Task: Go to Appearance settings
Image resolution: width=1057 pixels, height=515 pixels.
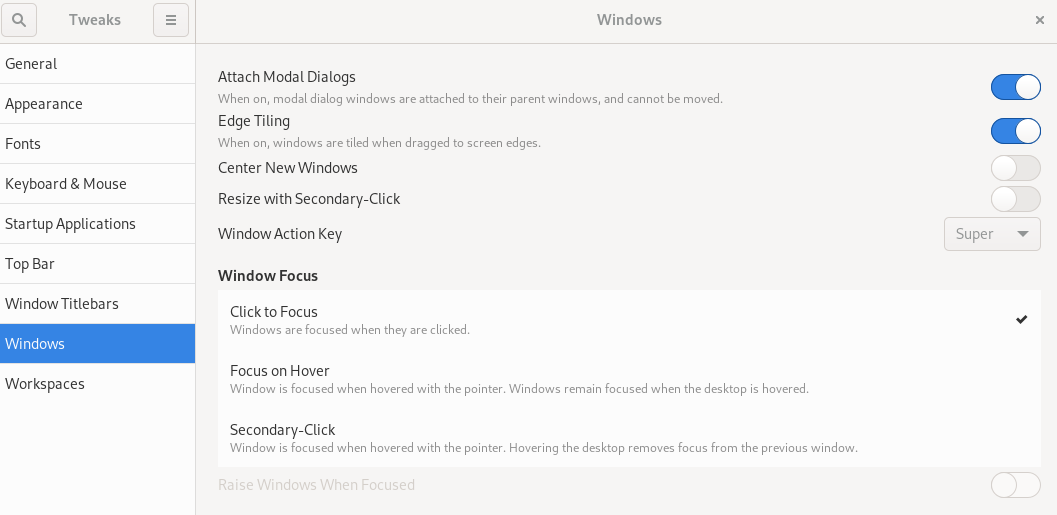Action: tap(97, 104)
